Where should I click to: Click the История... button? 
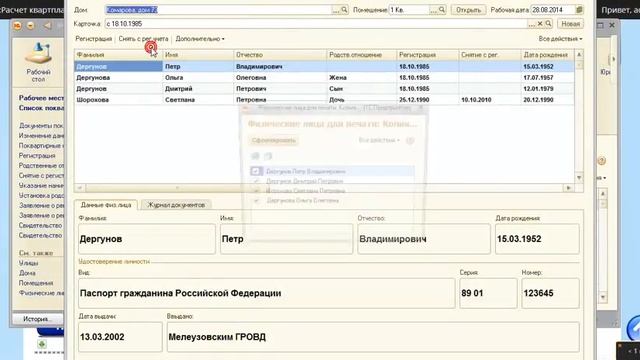point(38,319)
